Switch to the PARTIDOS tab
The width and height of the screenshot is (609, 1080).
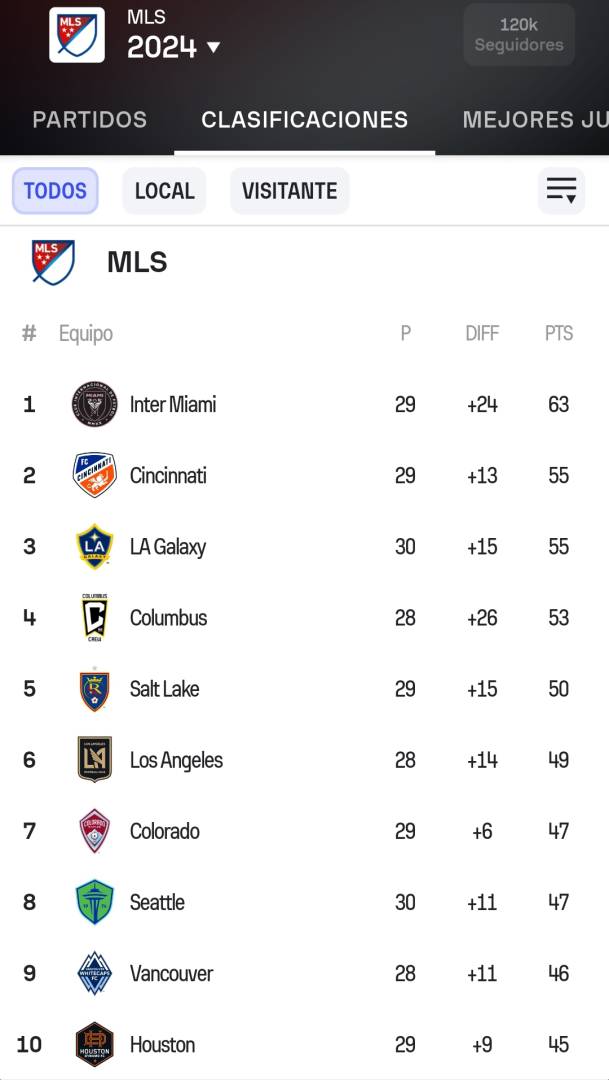(x=90, y=120)
